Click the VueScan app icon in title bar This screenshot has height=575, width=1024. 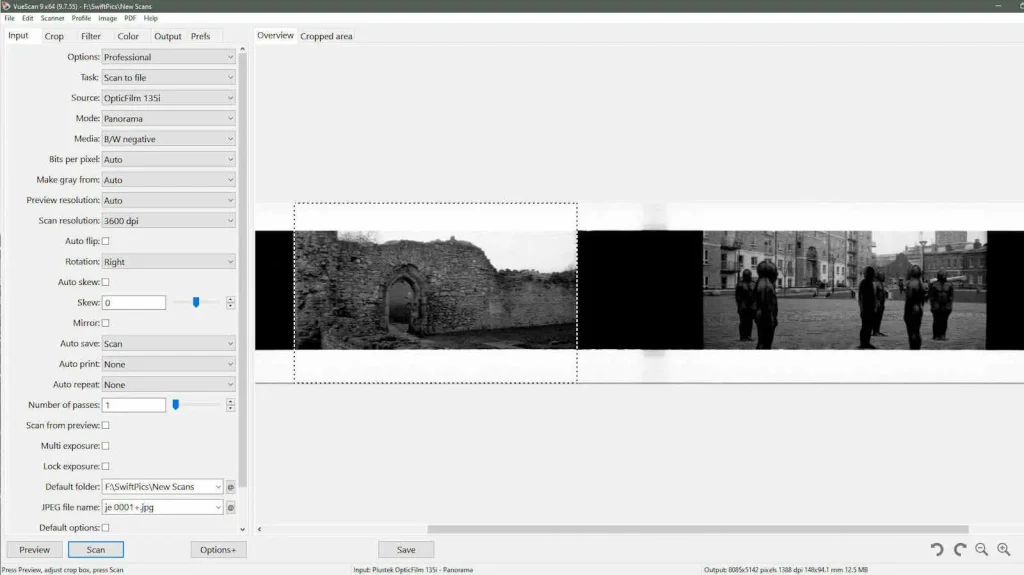pyautogui.click(x=6, y=6)
